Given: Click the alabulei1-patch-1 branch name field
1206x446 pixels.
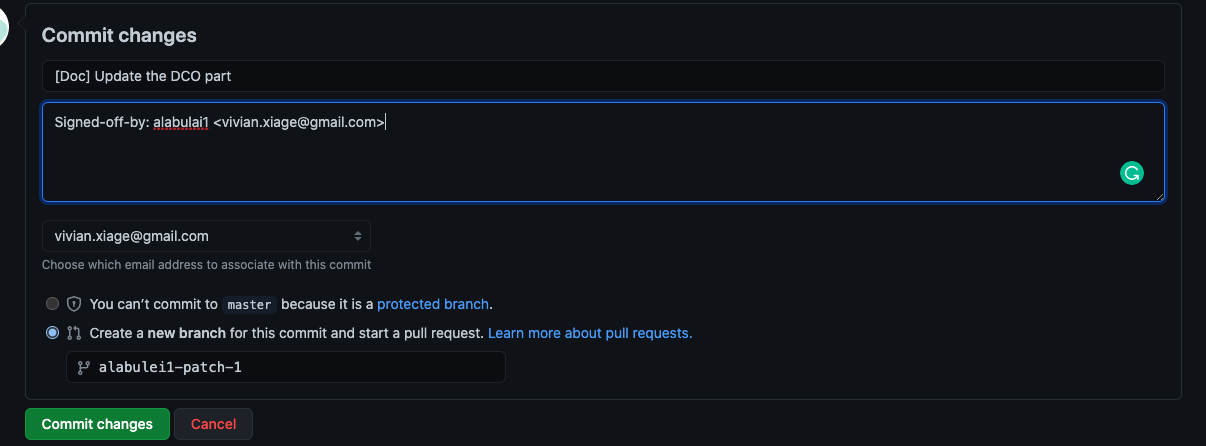Looking at the screenshot, I should [x=285, y=367].
